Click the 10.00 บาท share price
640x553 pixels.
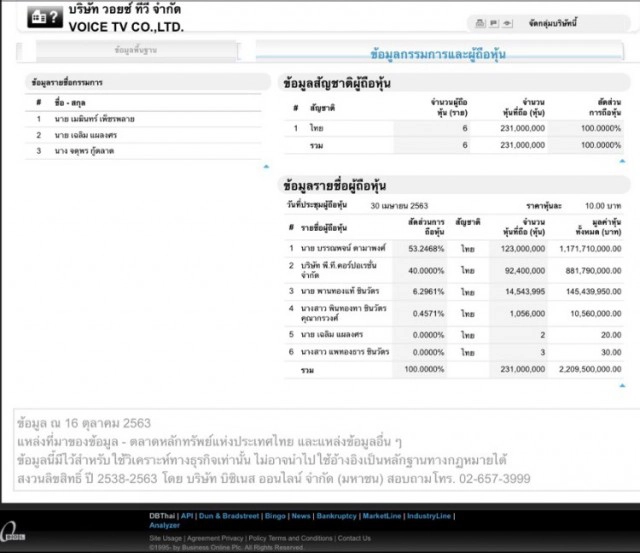click(603, 206)
